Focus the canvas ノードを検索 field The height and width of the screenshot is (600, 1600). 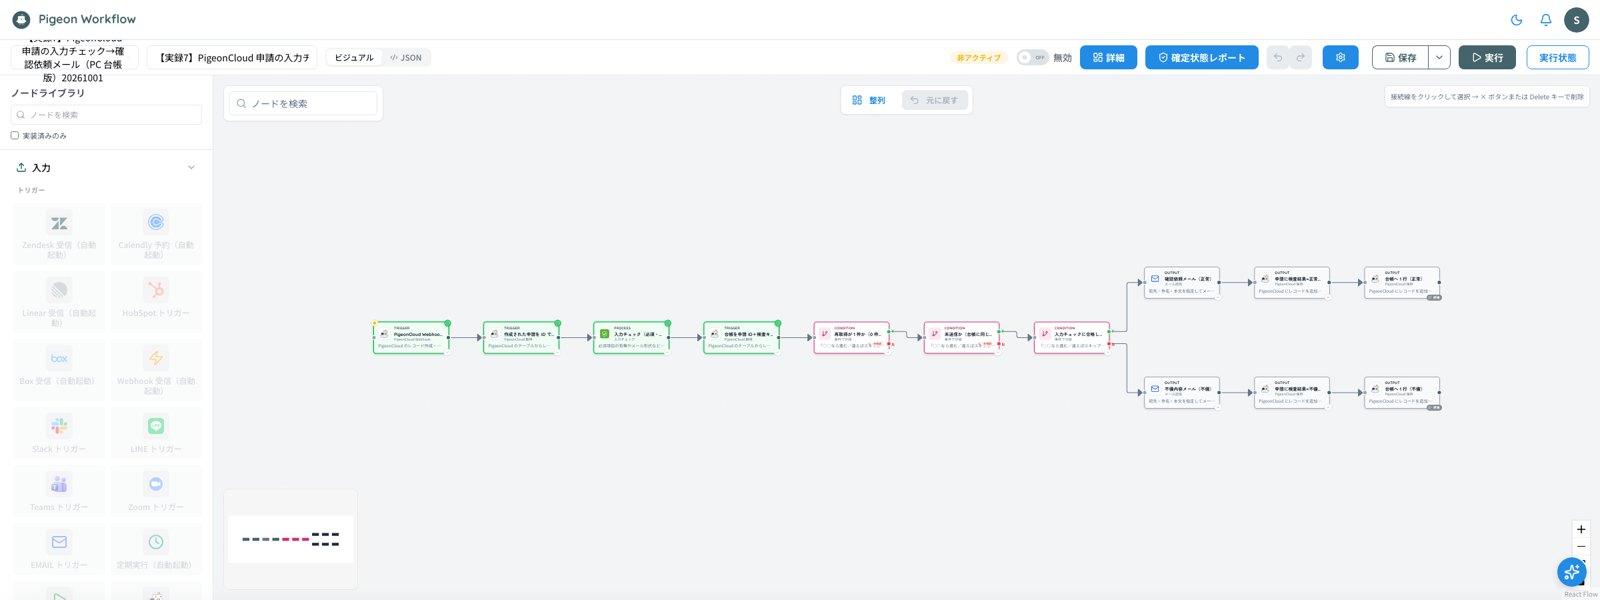[305, 103]
